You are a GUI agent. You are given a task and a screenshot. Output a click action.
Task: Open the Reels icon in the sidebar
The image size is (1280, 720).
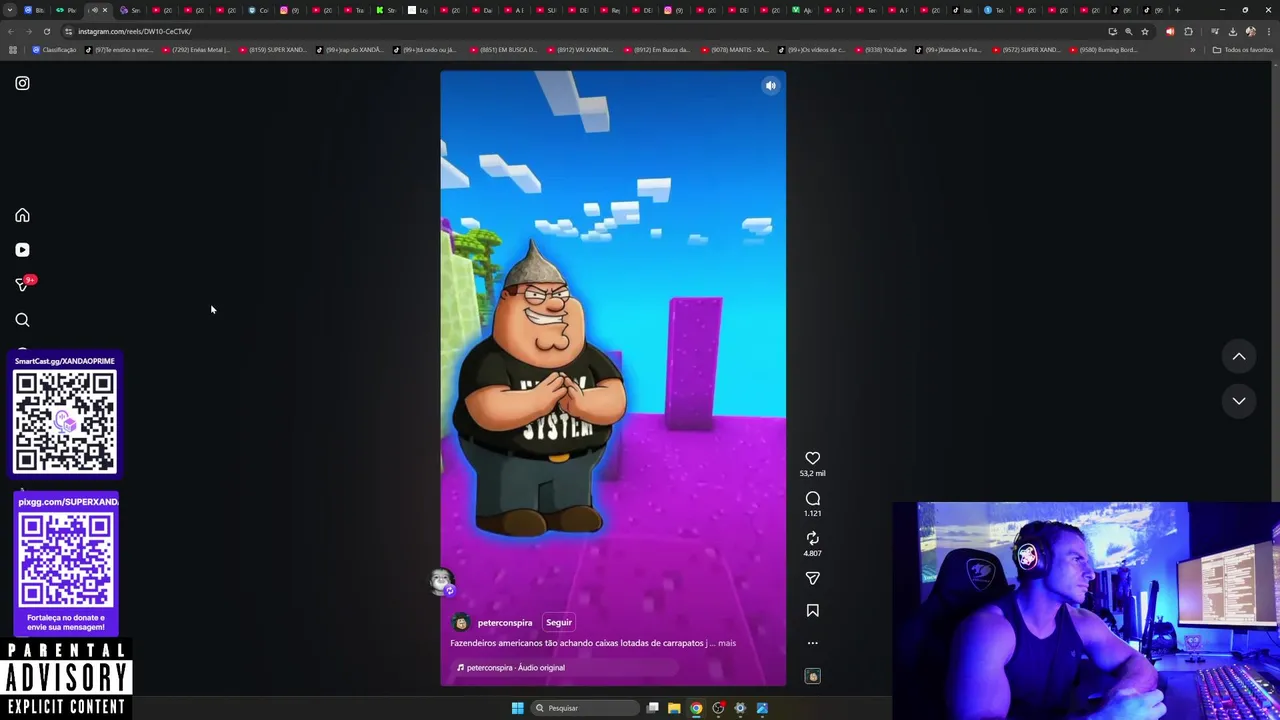tap(22, 250)
